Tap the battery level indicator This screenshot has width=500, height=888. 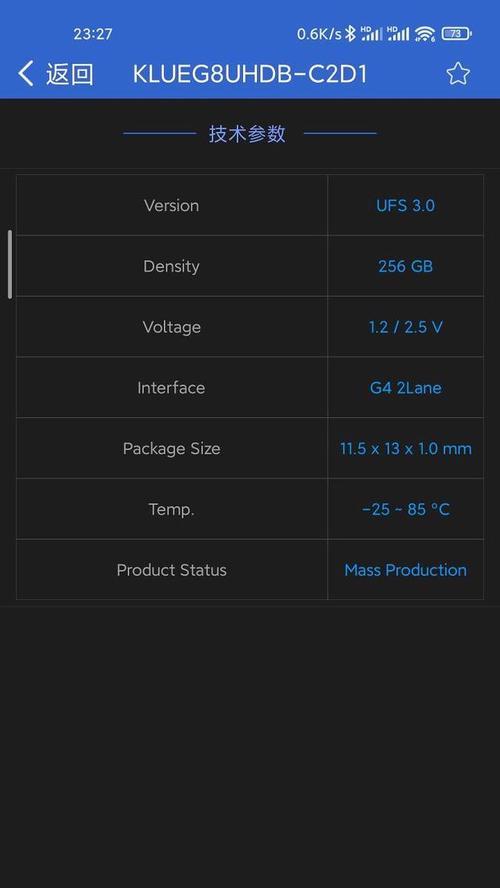coord(456,34)
